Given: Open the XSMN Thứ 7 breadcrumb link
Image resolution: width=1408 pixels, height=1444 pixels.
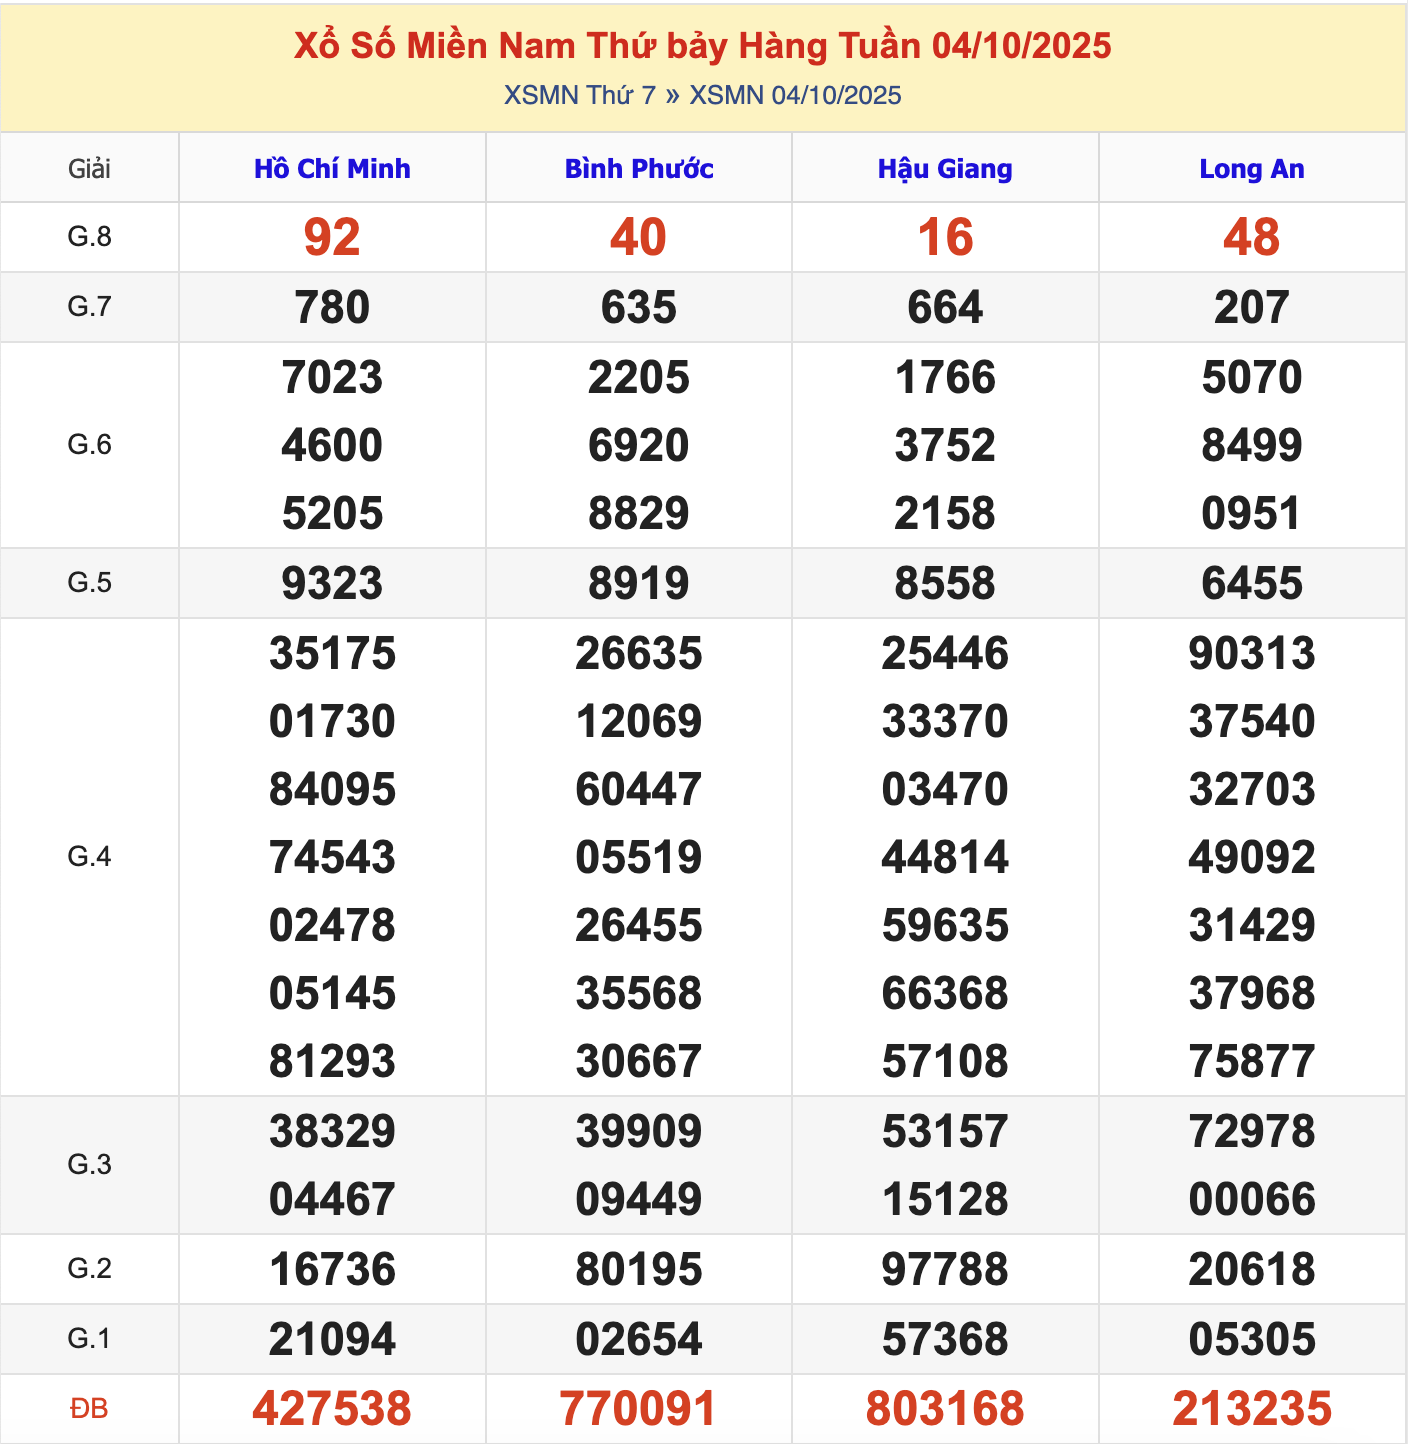Looking at the screenshot, I should coord(579,95).
